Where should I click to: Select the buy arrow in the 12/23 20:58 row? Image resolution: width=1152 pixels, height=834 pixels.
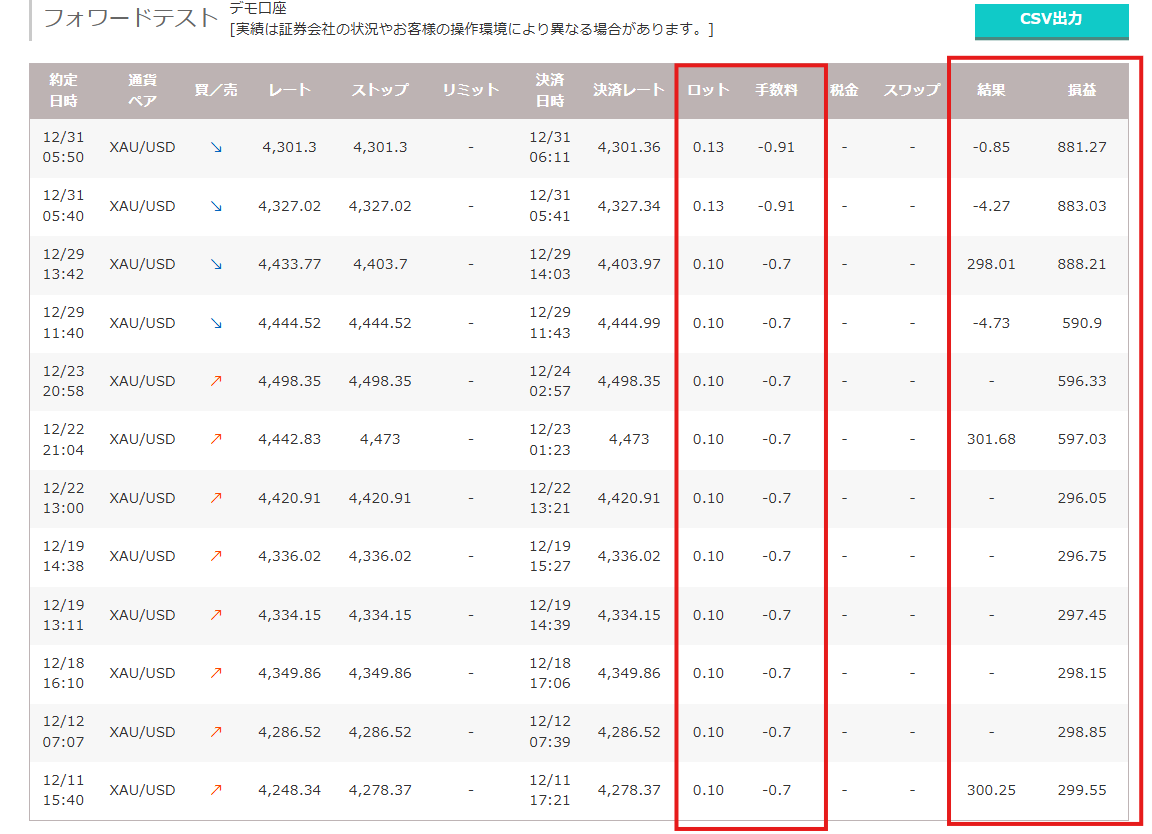(216, 381)
